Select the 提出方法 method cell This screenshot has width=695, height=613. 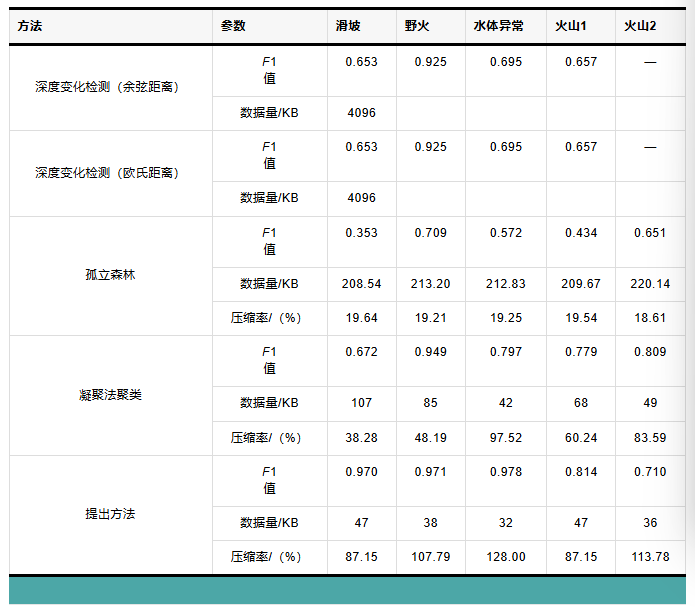tap(110, 514)
